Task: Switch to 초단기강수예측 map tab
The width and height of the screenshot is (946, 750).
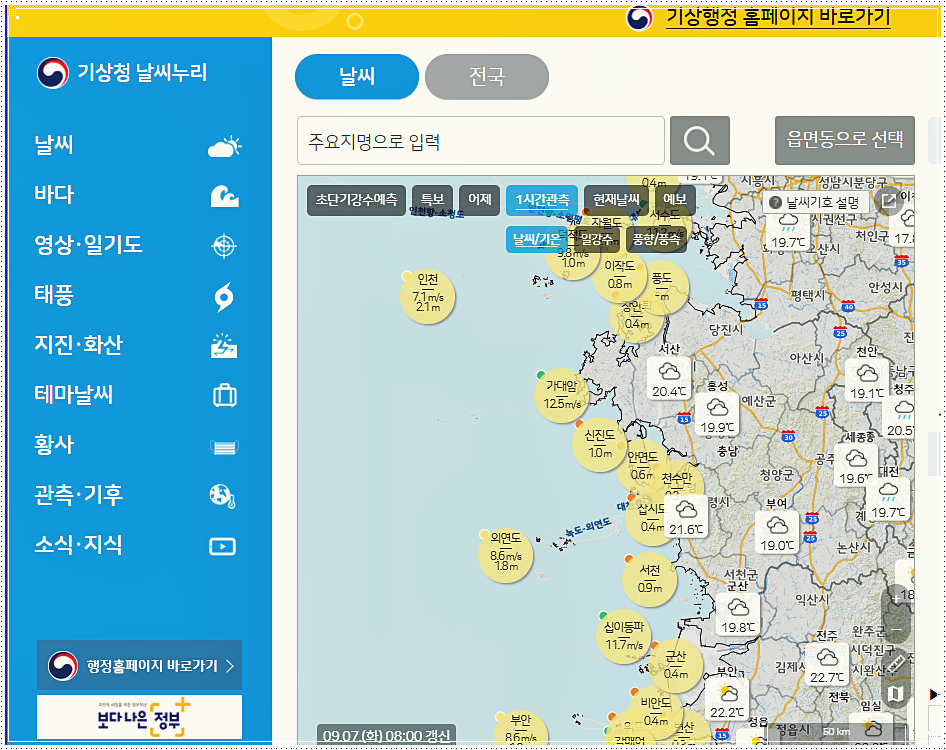Action: [x=357, y=200]
